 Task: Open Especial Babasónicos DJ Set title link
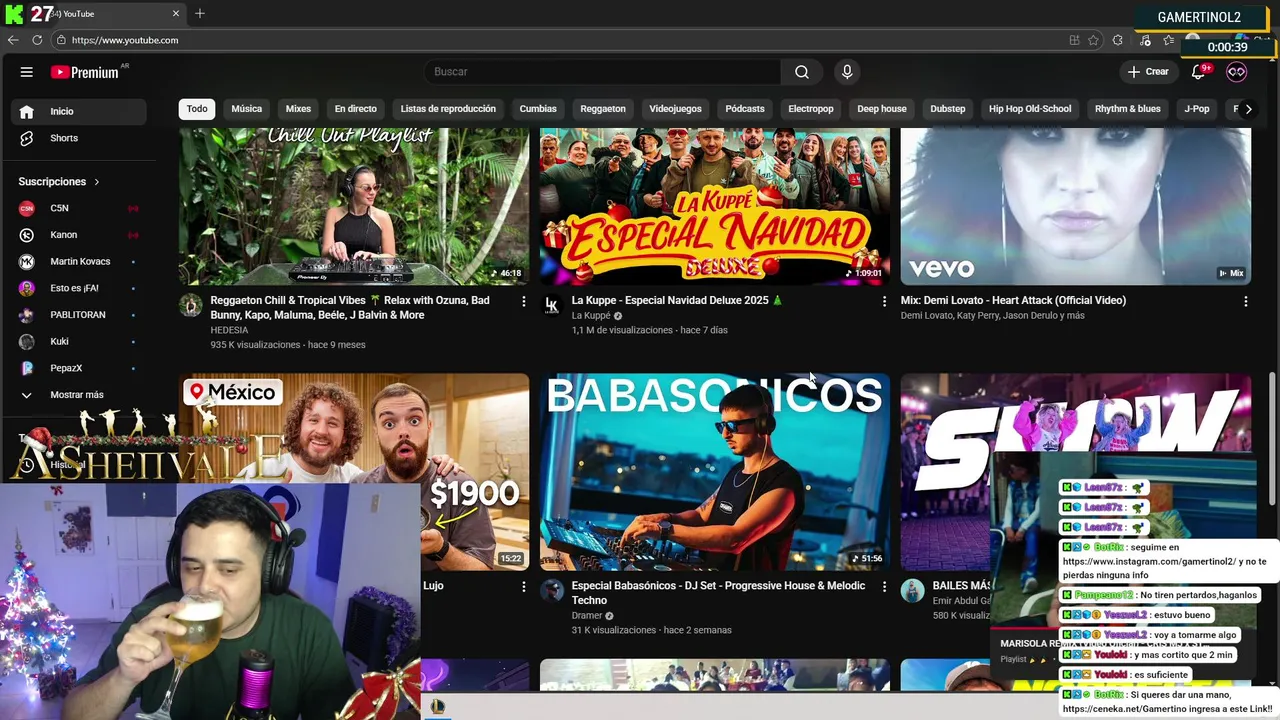718,593
